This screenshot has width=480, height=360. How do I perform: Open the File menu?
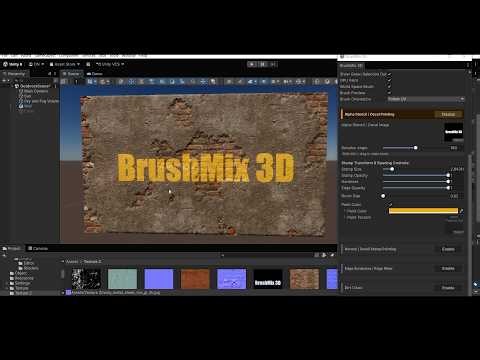pos(5,56)
